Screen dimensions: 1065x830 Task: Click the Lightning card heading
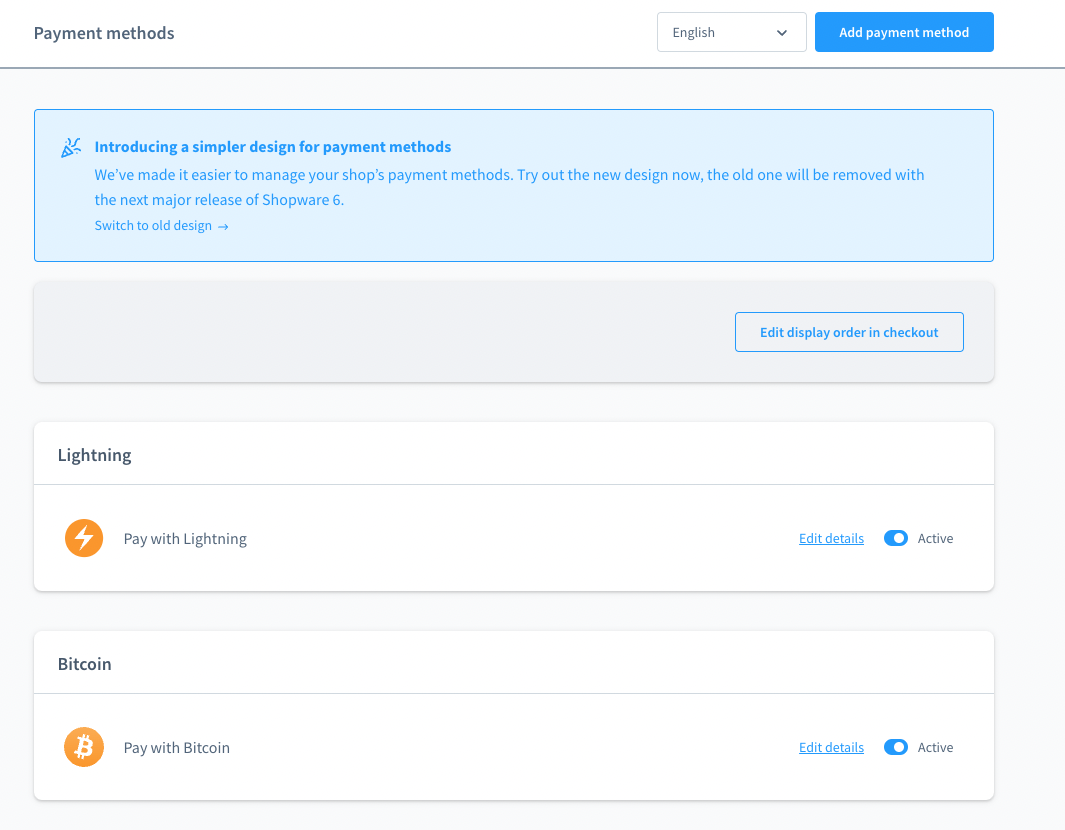pos(94,455)
